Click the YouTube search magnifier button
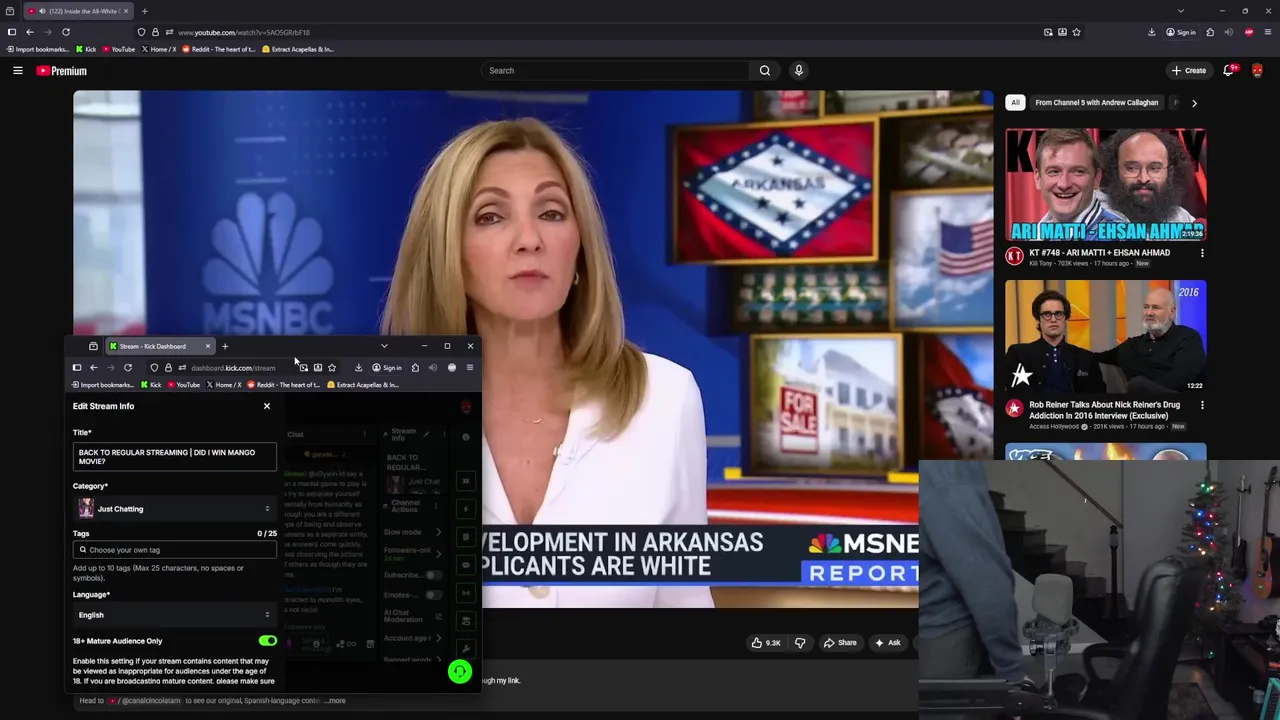Screen dimensions: 1280x720 click(x=765, y=71)
